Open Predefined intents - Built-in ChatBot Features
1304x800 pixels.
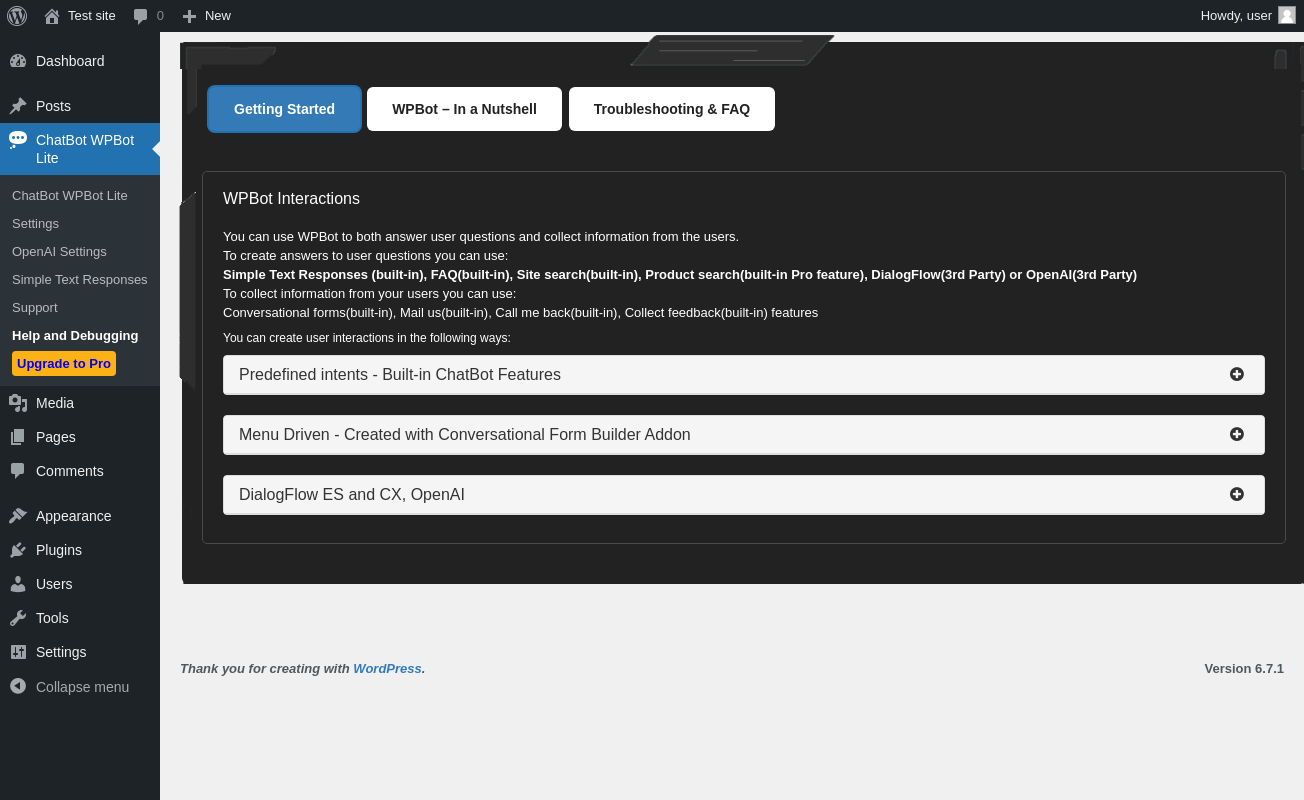(744, 375)
